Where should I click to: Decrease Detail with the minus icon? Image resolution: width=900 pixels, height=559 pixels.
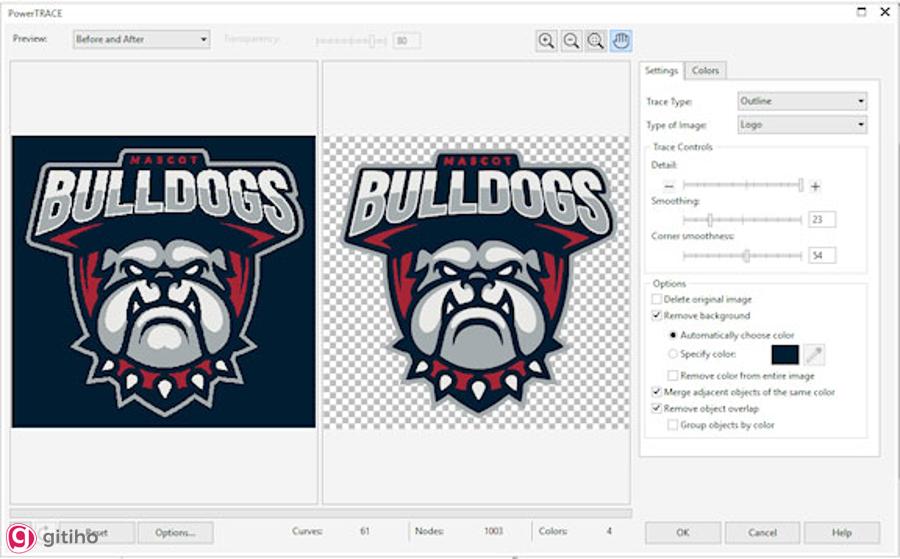(x=669, y=186)
